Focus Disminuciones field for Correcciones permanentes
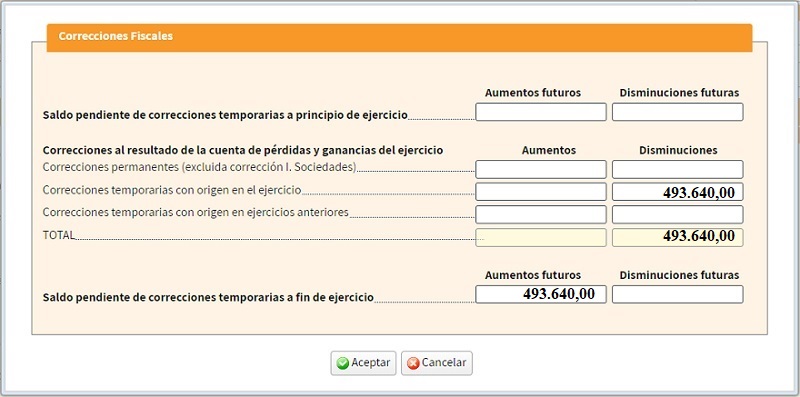 [x=678, y=169]
